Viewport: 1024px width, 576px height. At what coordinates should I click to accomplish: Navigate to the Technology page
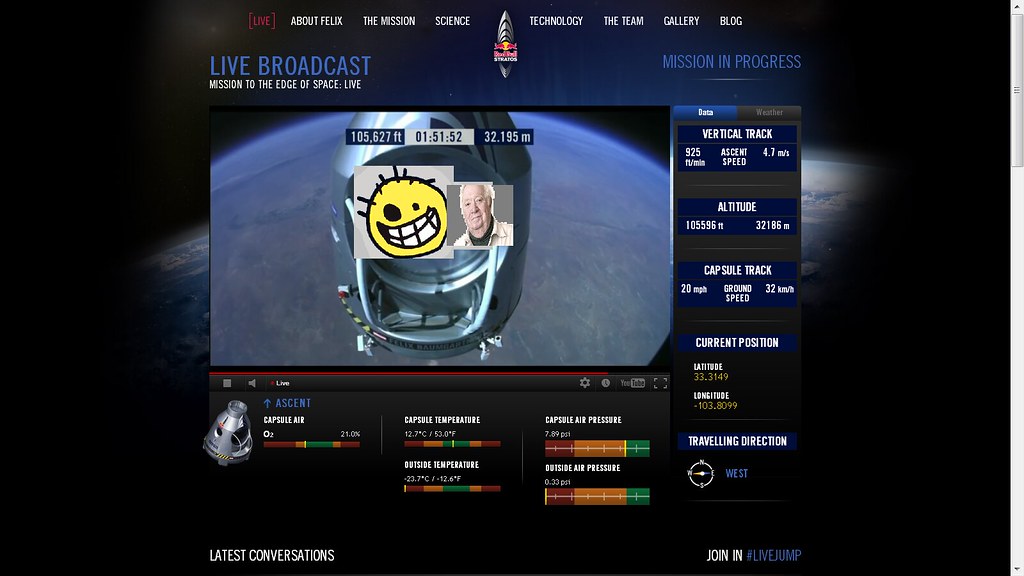[x=556, y=21]
